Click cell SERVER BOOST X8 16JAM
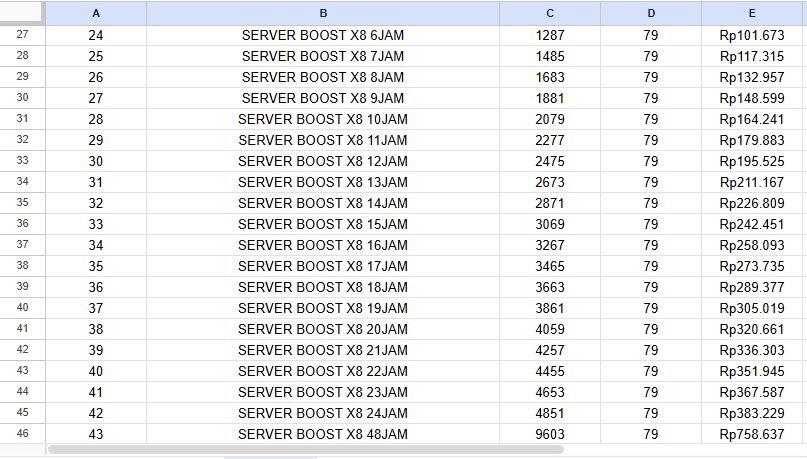Image resolution: width=807 pixels, height=459 pixels. pos(323,245)
